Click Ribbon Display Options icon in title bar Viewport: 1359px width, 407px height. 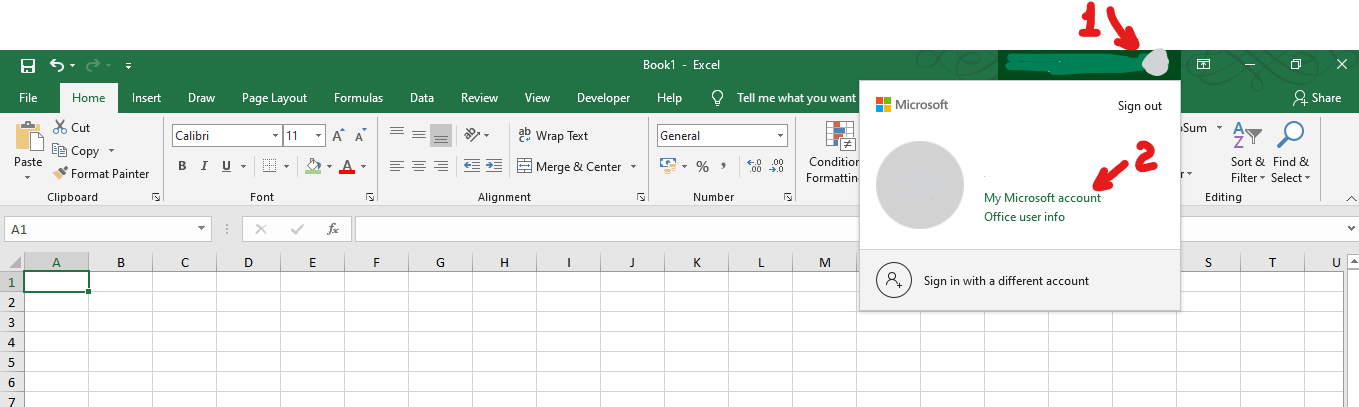(x=1203, y=65)
